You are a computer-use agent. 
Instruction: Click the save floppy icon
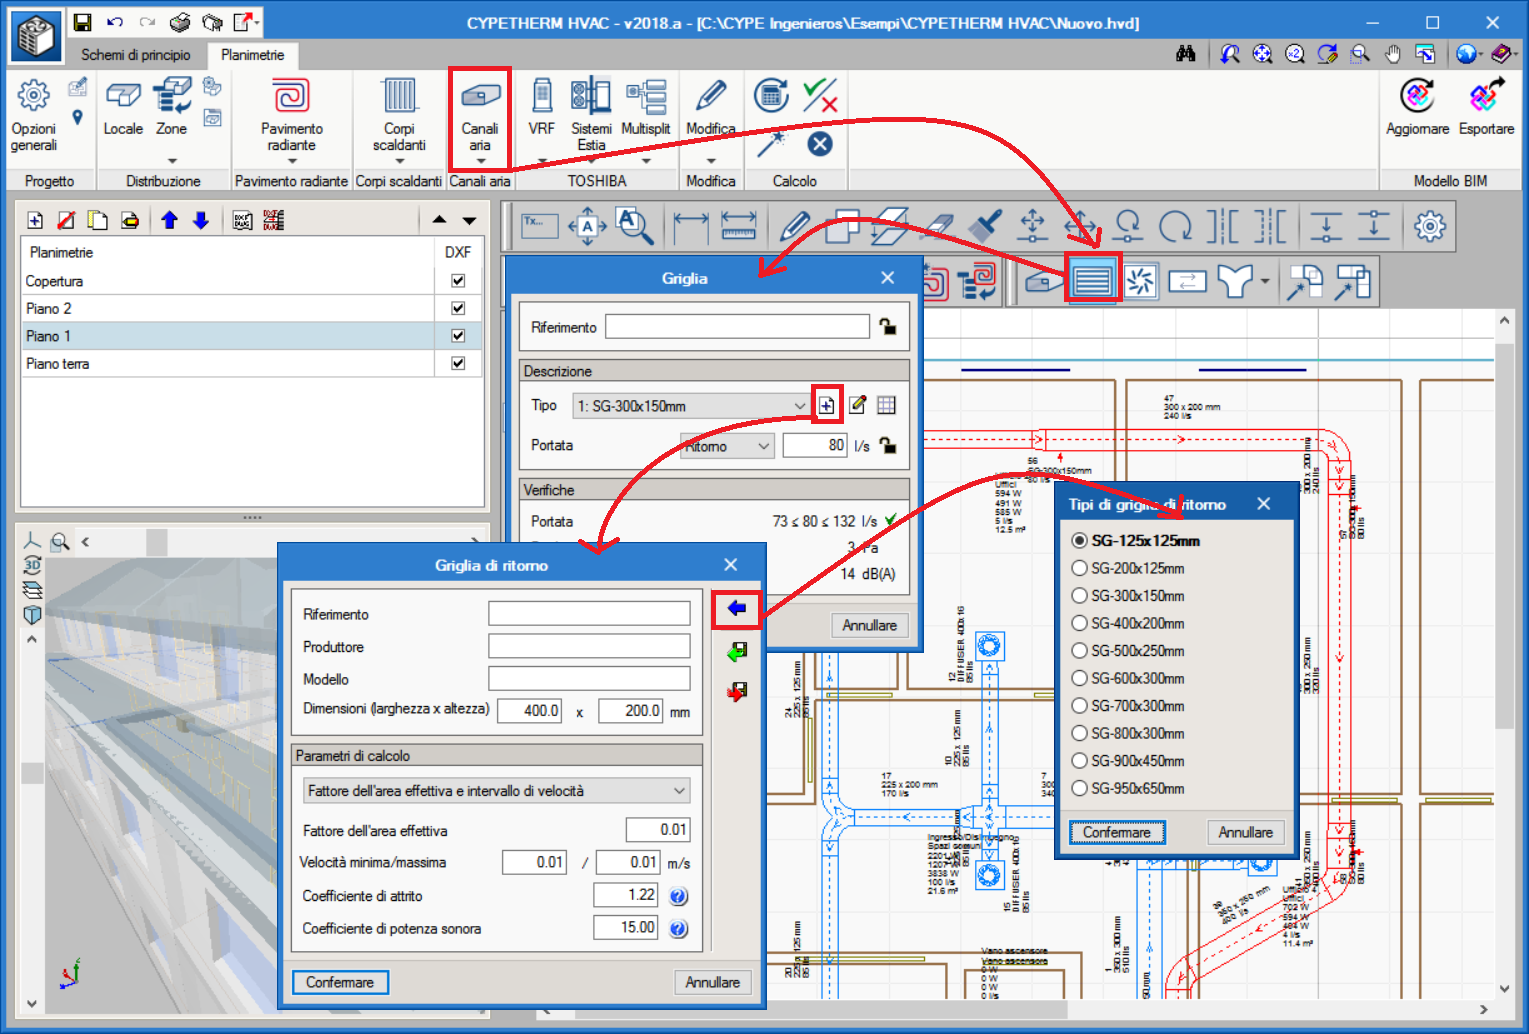(83, 21)
